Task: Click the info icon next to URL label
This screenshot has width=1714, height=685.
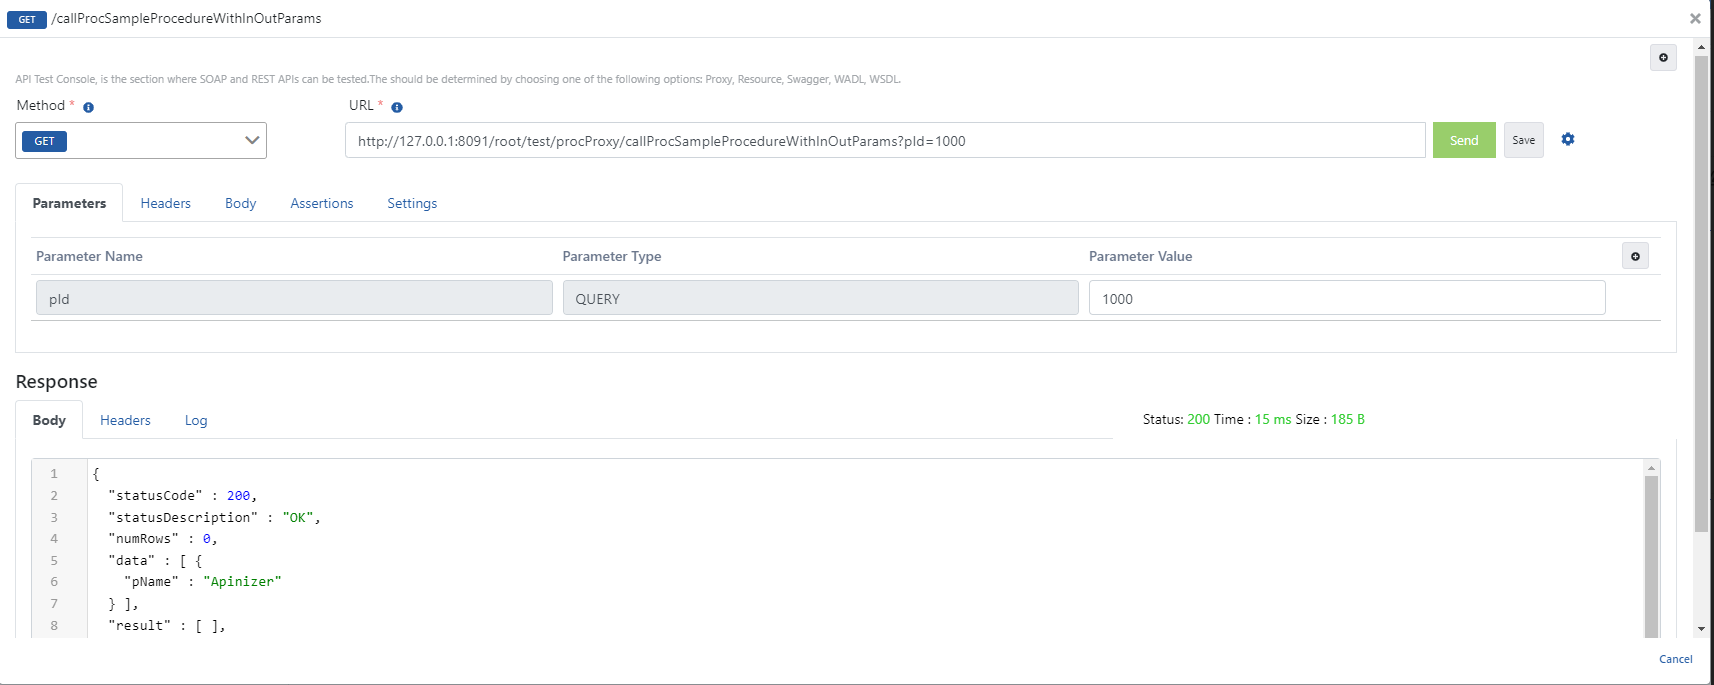Action: tap(397, 107)
